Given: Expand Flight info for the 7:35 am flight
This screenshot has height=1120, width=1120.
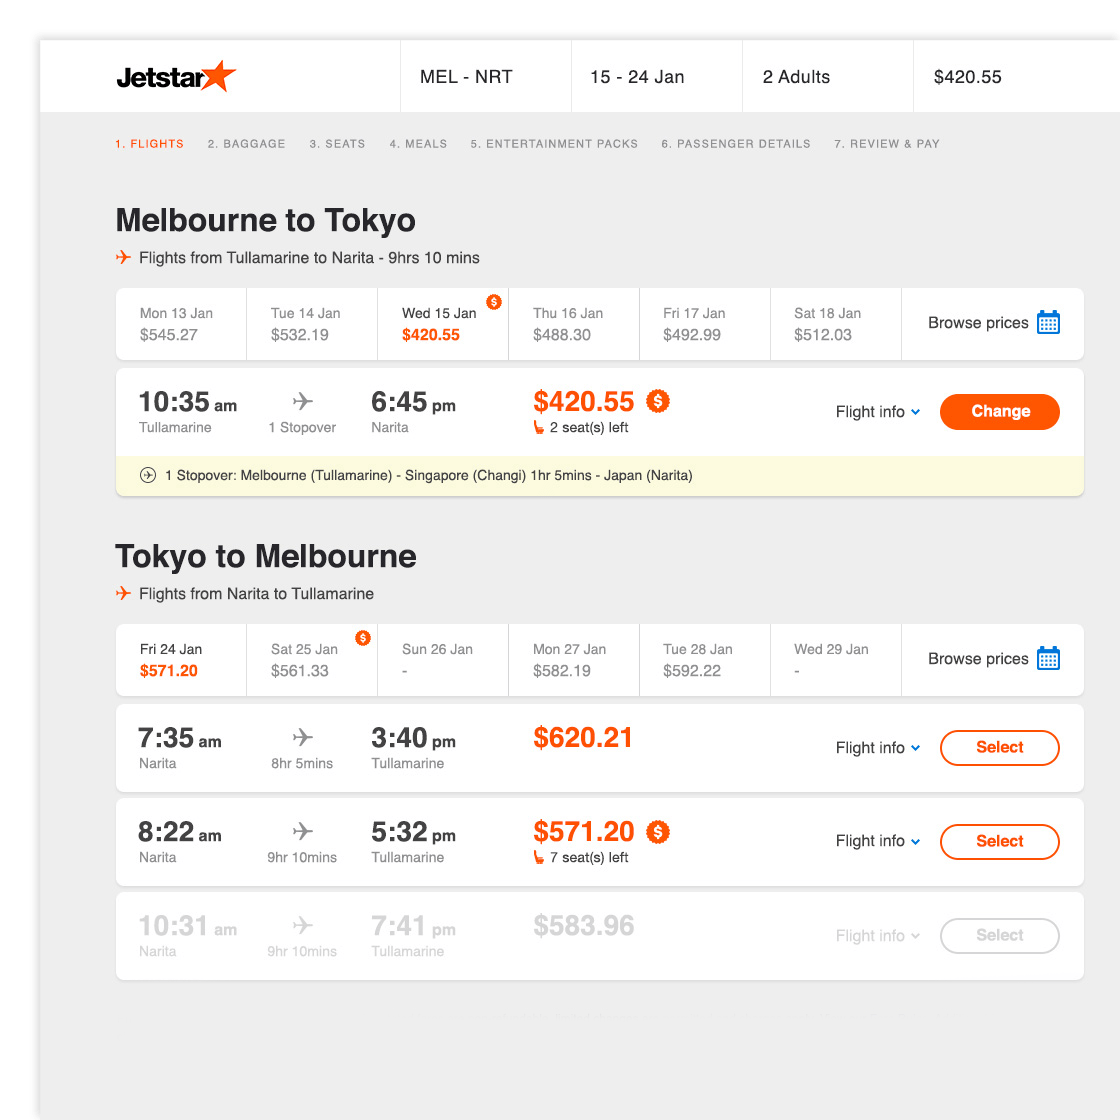Looking at the screenshot, I should (878, 747).
